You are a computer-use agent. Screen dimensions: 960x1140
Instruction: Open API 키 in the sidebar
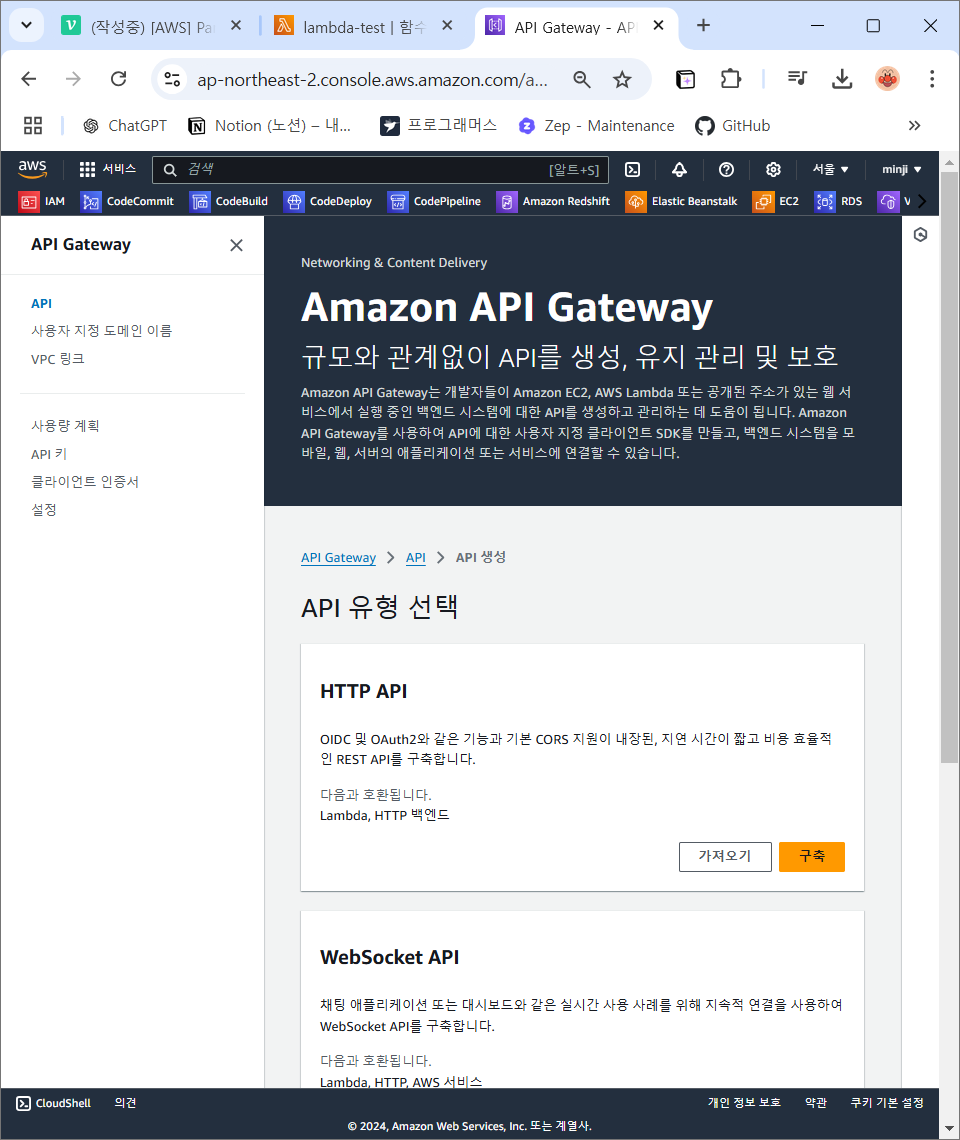[49, 454]
